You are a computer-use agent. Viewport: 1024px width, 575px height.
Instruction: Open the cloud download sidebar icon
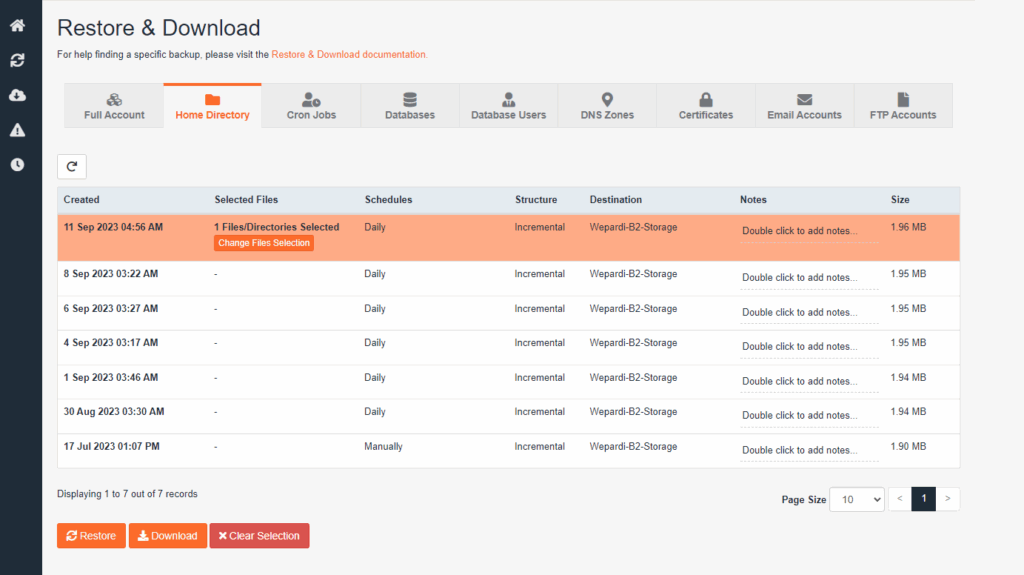(x=17, y=95)
